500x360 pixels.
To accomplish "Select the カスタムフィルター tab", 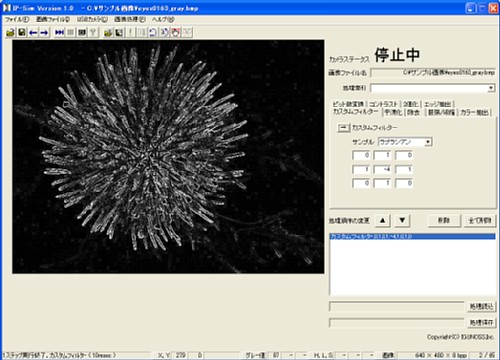I will tap(355, 112).
